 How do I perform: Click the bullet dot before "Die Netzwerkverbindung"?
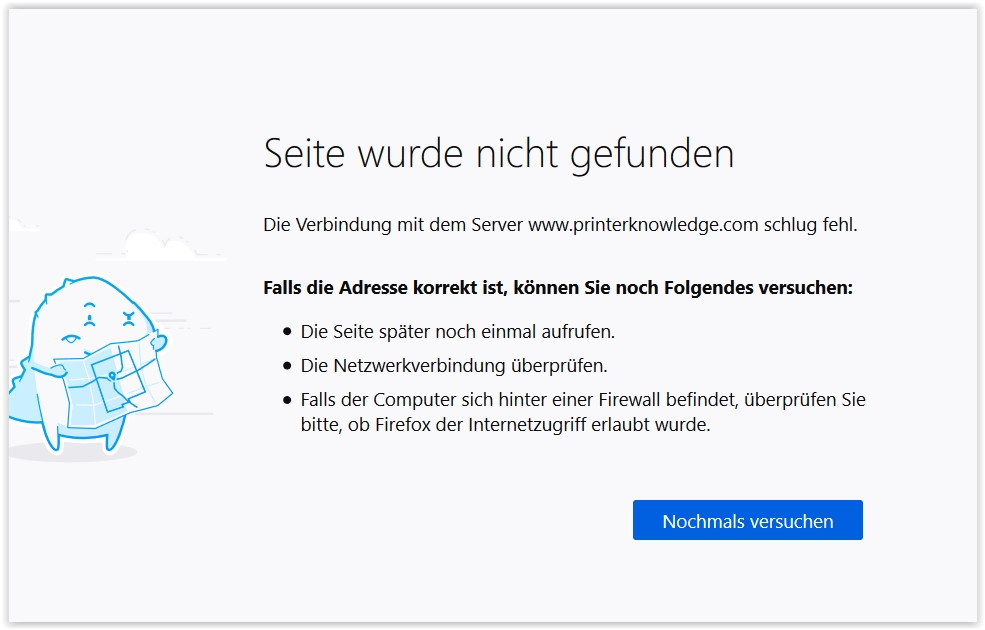pyautogui.click(x=289, y=366)
